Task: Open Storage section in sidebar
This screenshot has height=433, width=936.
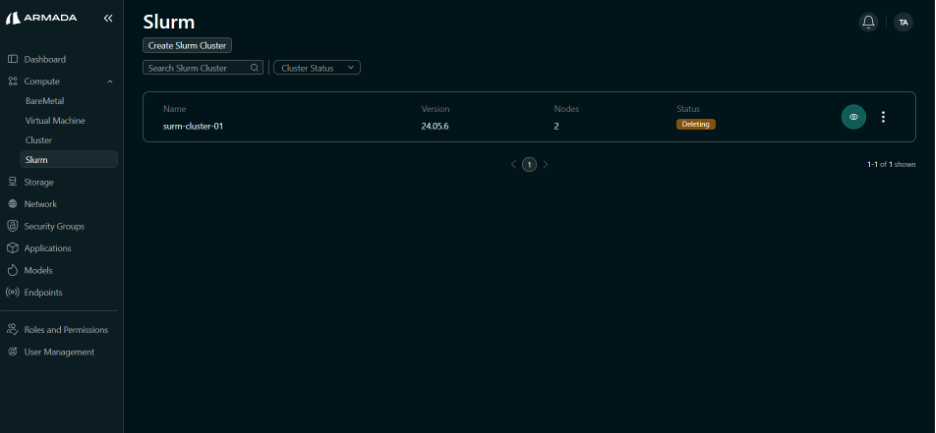Action: pos(38,182)
